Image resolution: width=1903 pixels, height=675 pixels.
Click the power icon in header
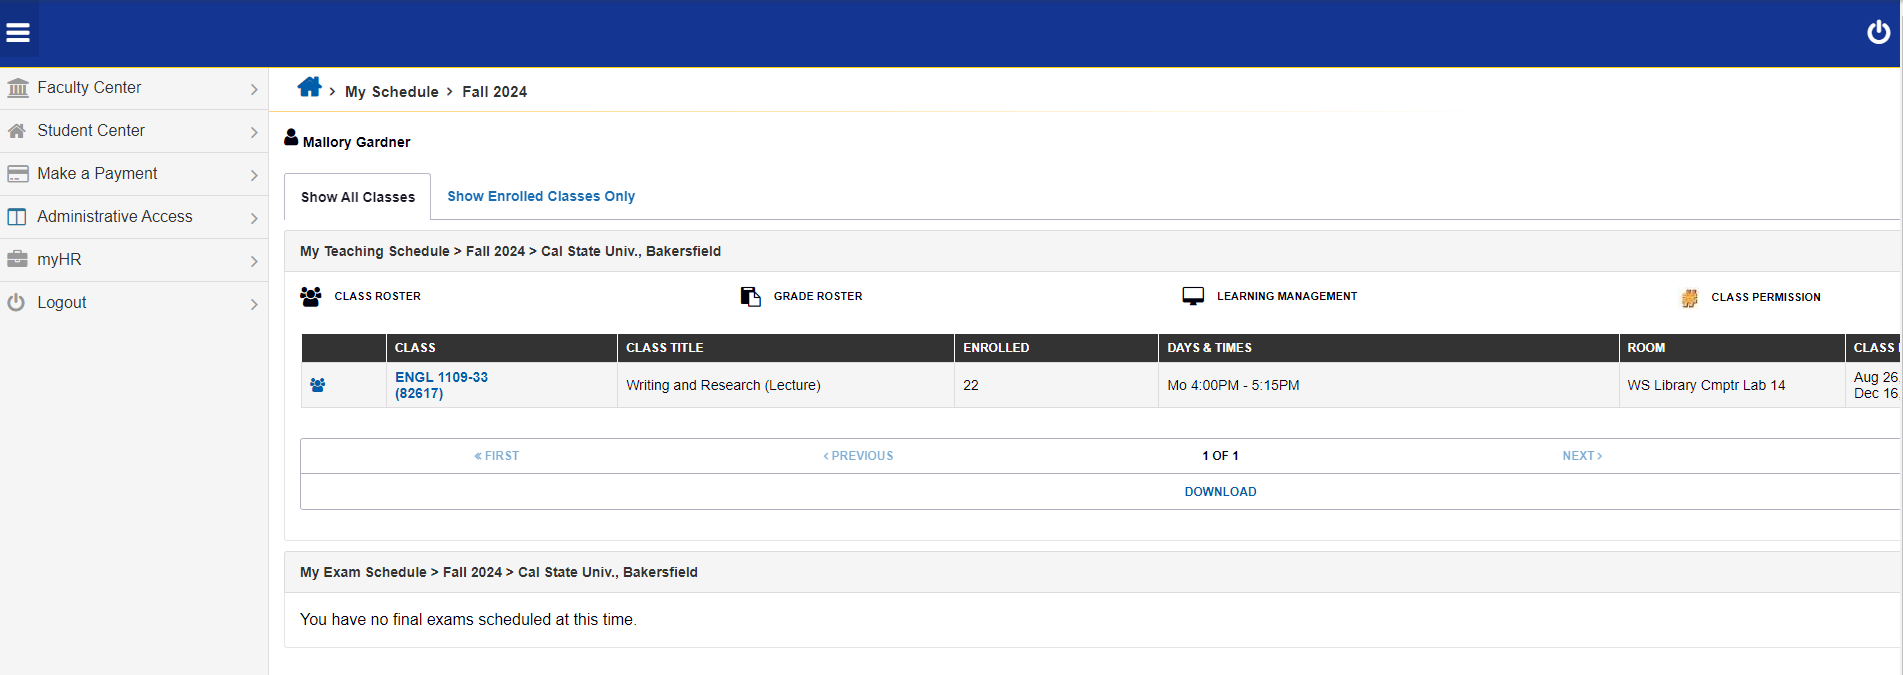[x=1878, y=33]
